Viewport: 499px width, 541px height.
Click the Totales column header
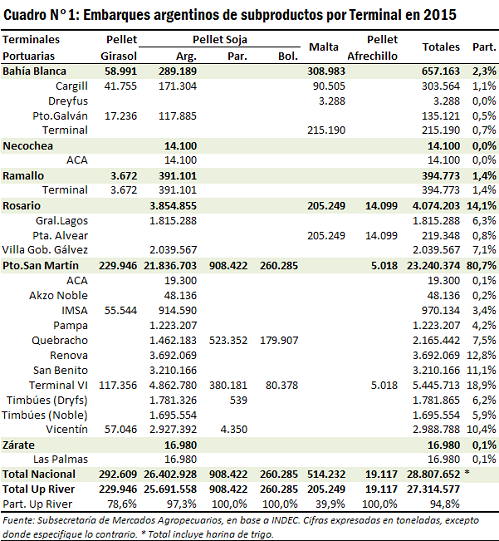pos(441,47)
